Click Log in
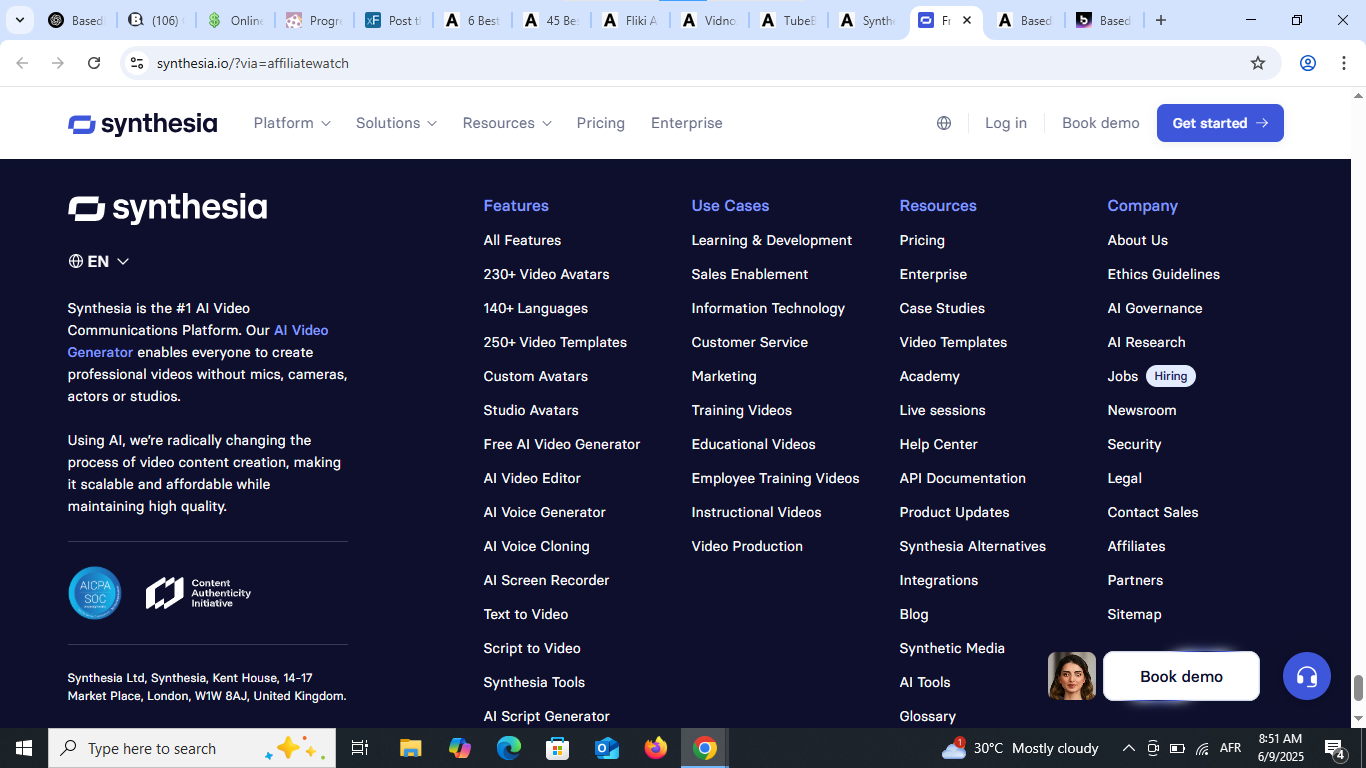 click(x=1006, y=123)
